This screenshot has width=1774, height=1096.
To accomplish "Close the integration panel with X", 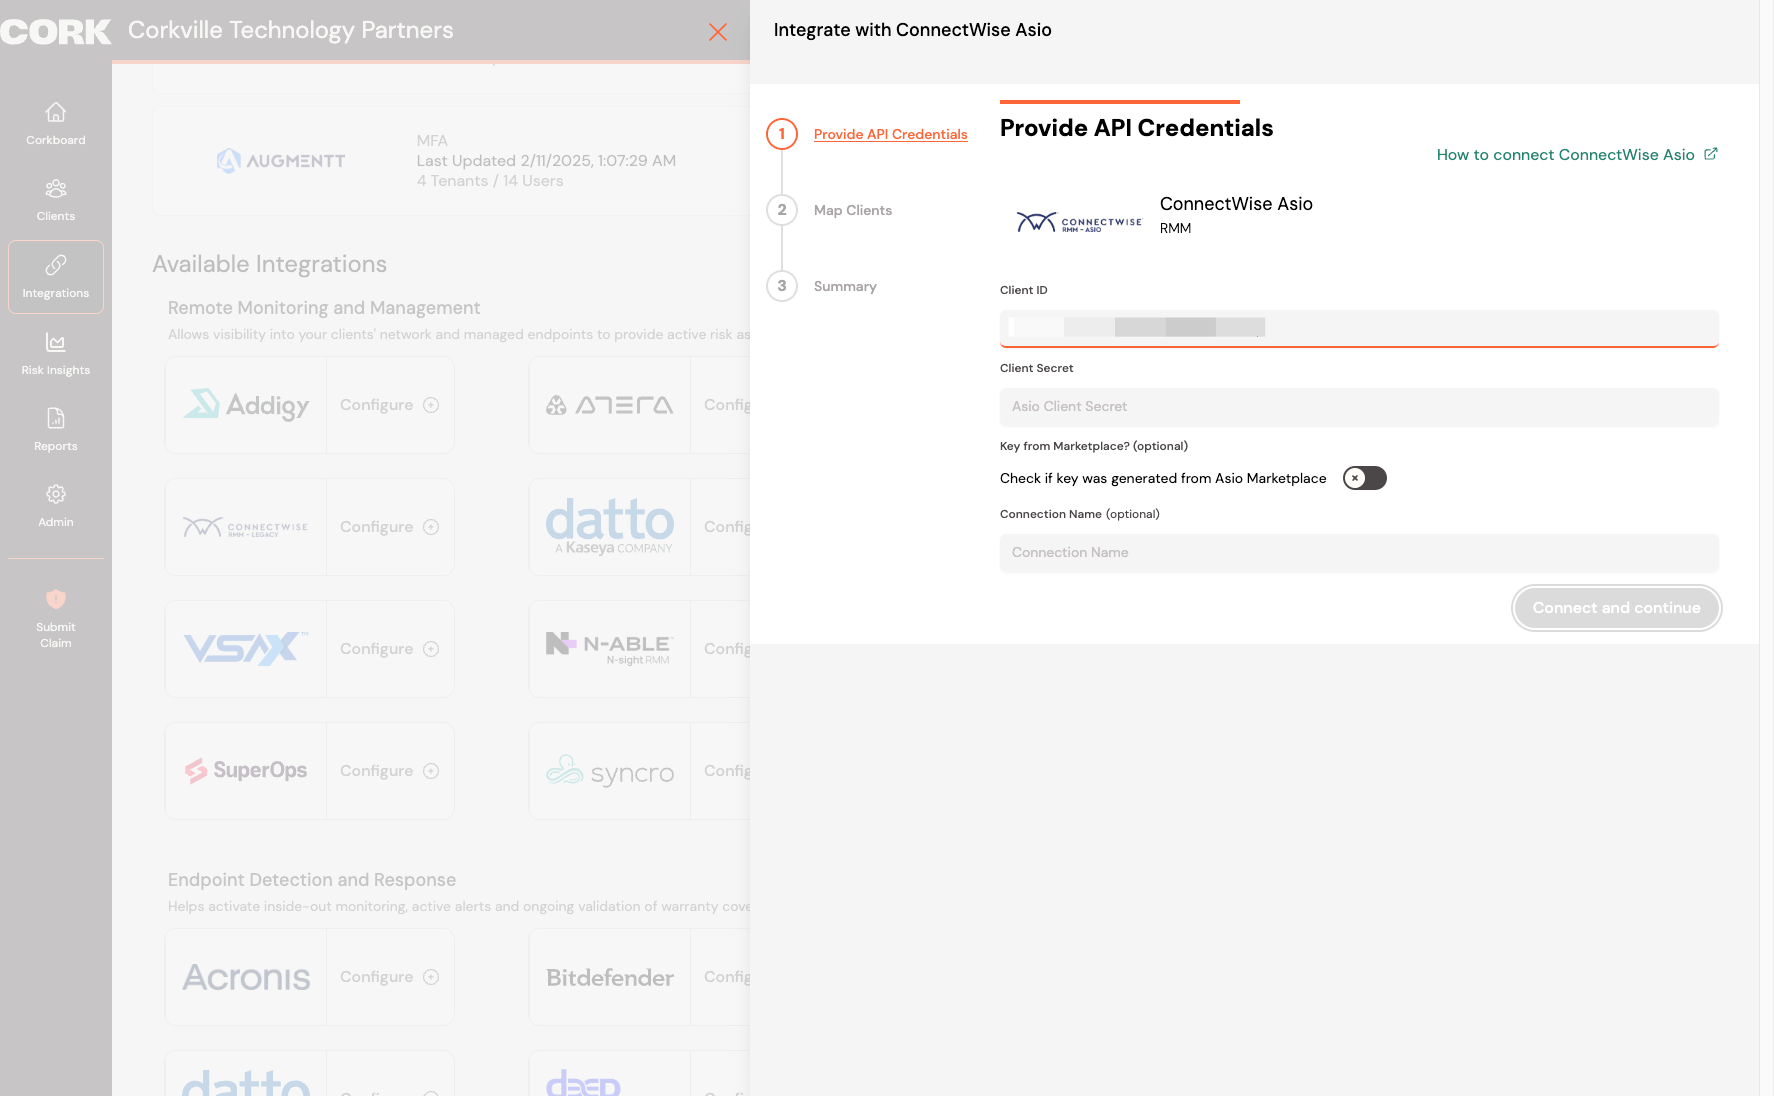I will click(718, 32).
